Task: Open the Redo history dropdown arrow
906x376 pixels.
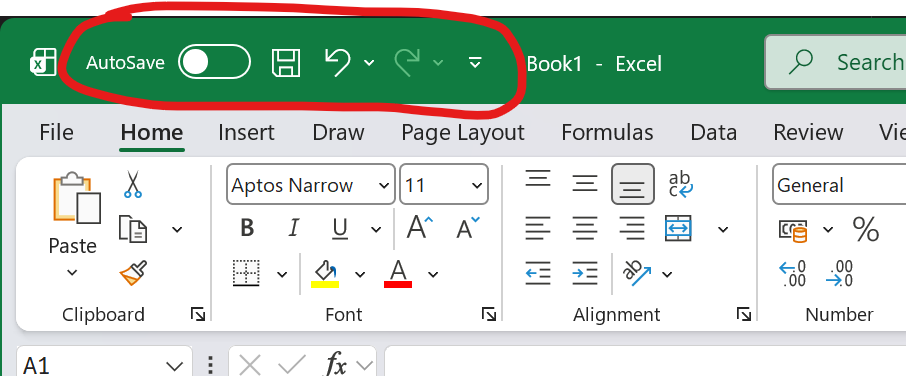Action: pyautogui.click(x=439, y=62)
